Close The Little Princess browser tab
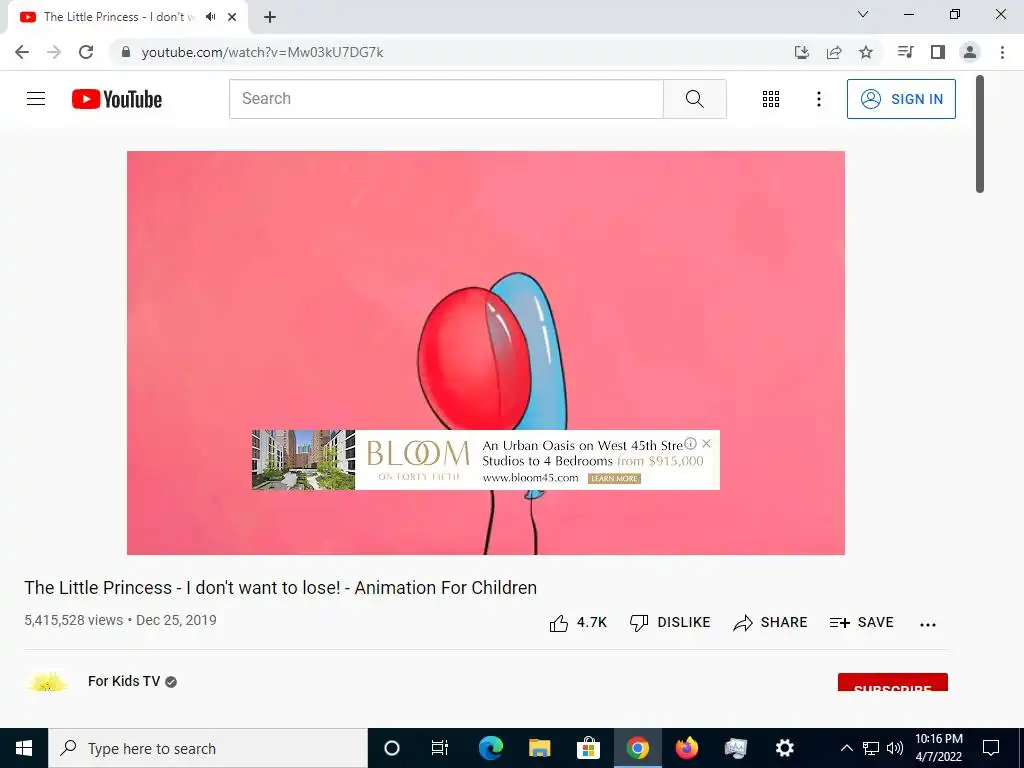 232,17
